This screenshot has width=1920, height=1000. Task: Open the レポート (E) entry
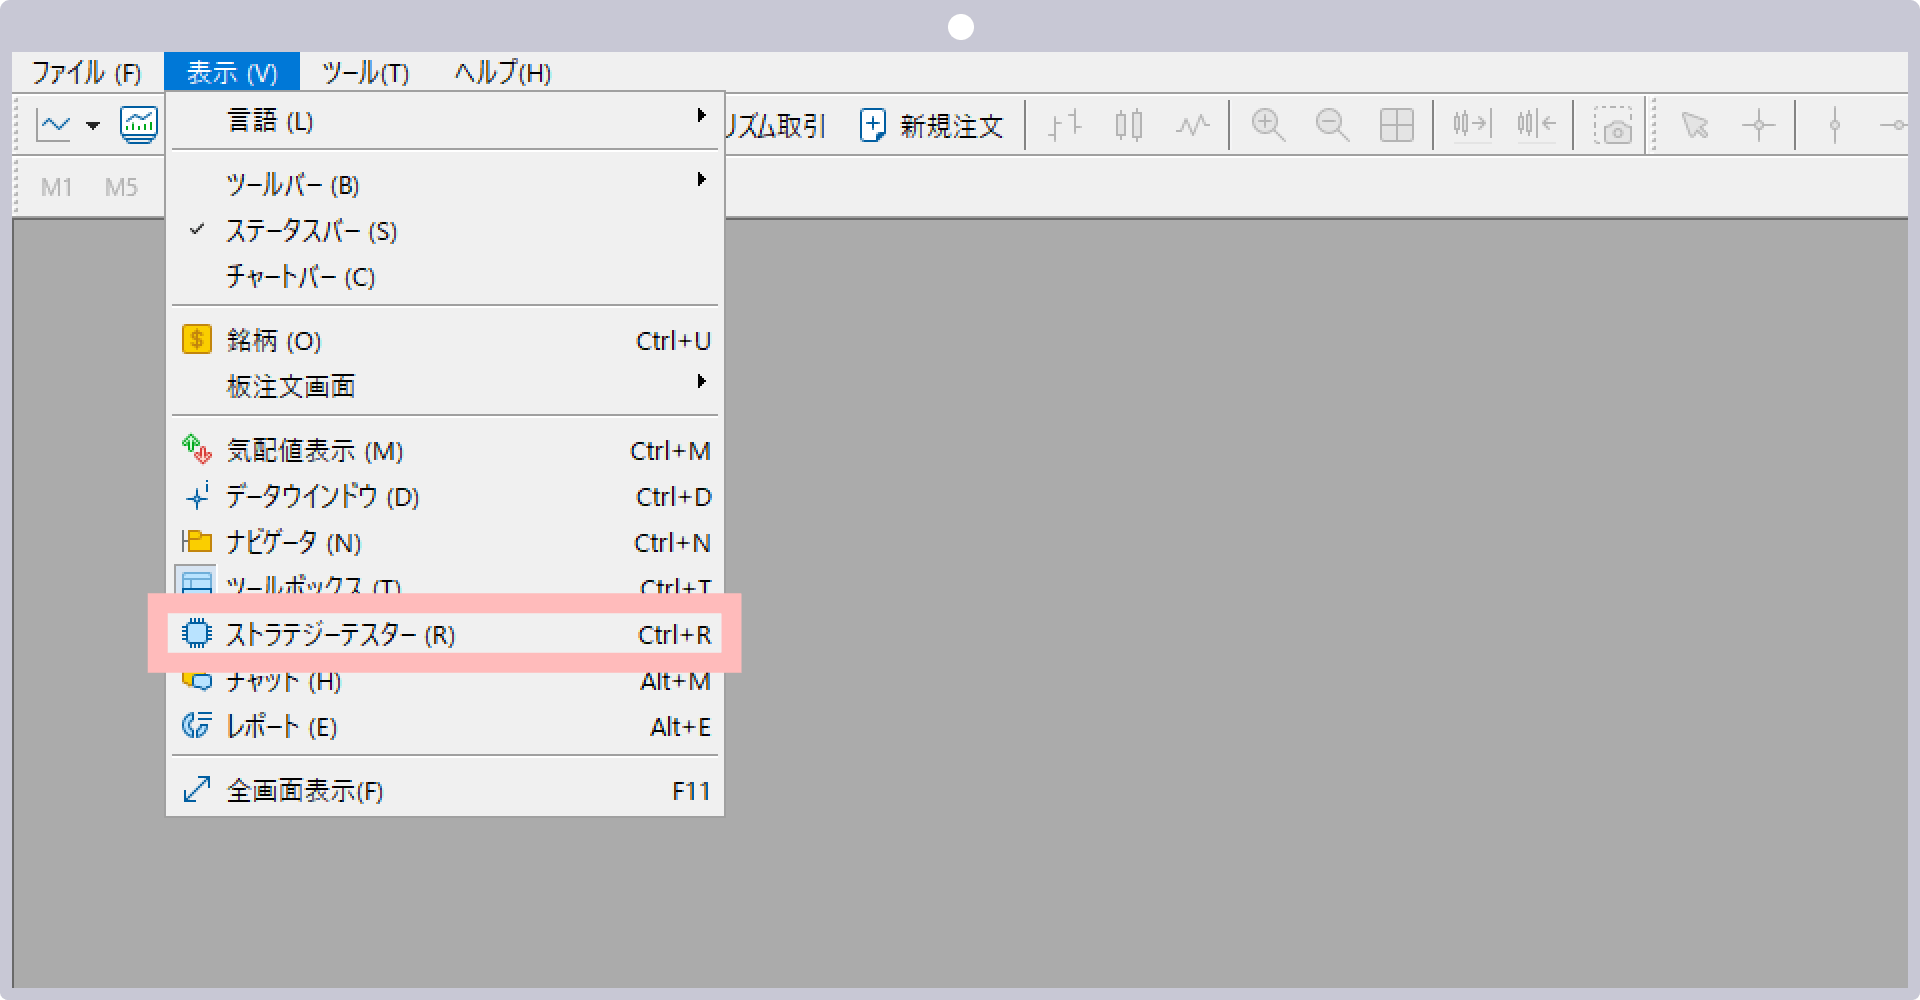pyautogui.click(x=445, y=727)
